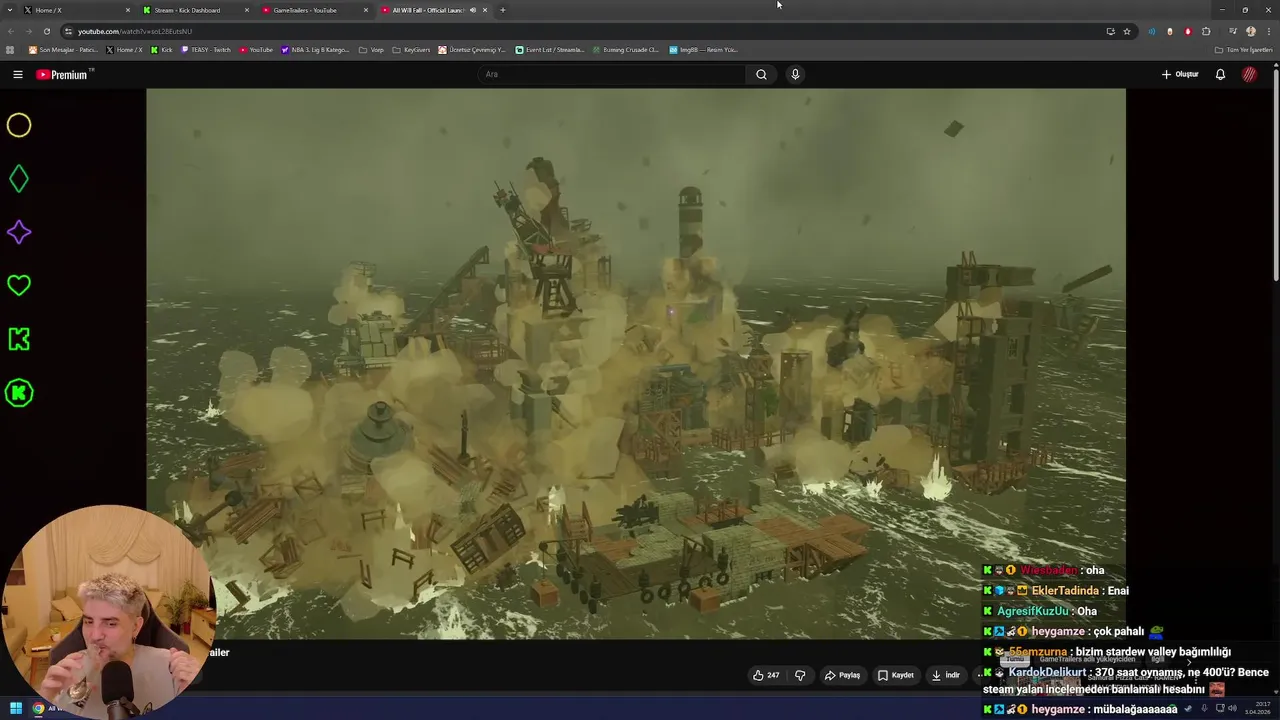Image resolution: width=1280 pixels, height=720 pixels.
Task: Click the green diamond overlay icon
Action: pos(19,179)
